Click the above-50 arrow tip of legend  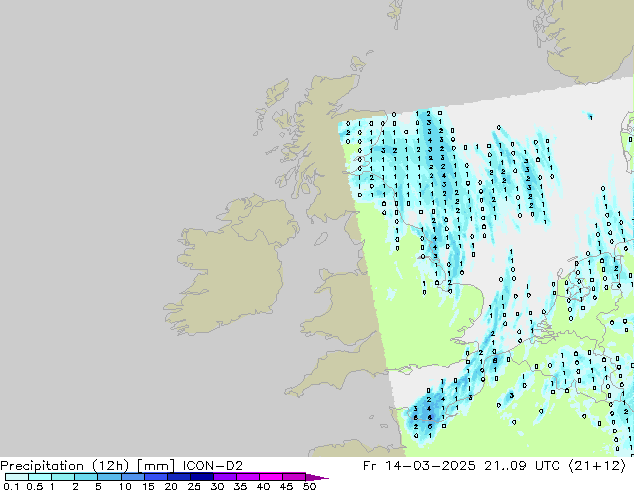tap(317, 477)
